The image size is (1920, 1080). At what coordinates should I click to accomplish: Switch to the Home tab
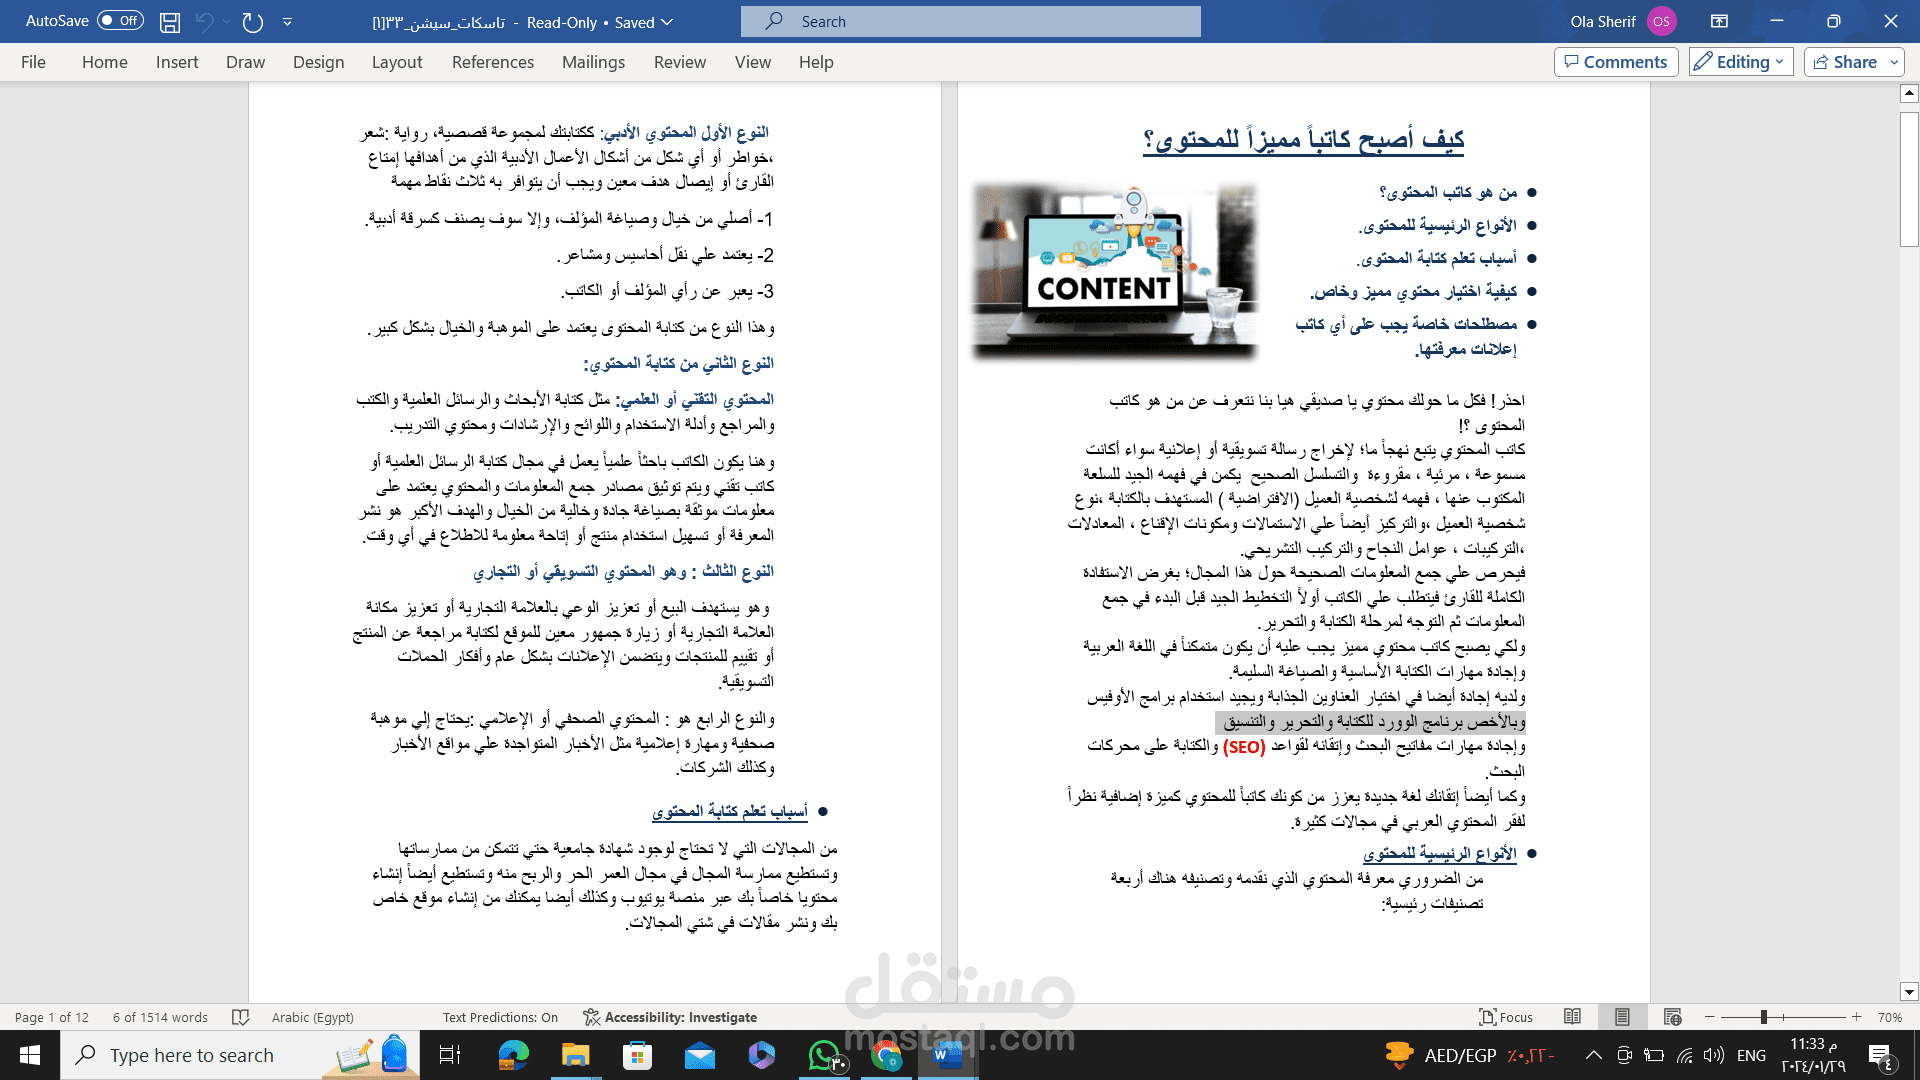point(104,62)
